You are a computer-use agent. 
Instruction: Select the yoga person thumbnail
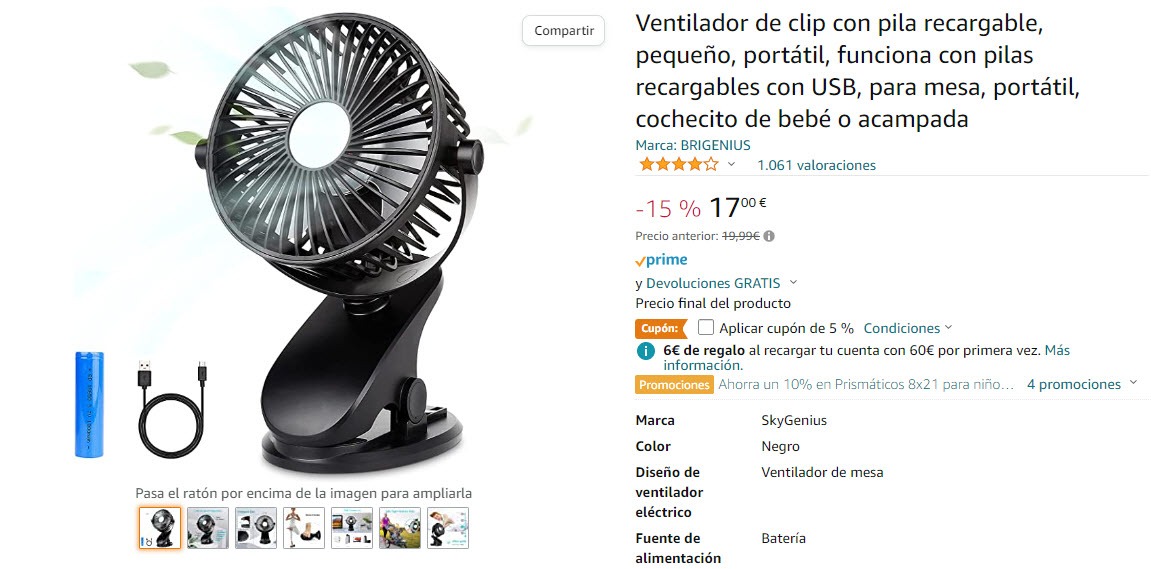pos(304,528)
